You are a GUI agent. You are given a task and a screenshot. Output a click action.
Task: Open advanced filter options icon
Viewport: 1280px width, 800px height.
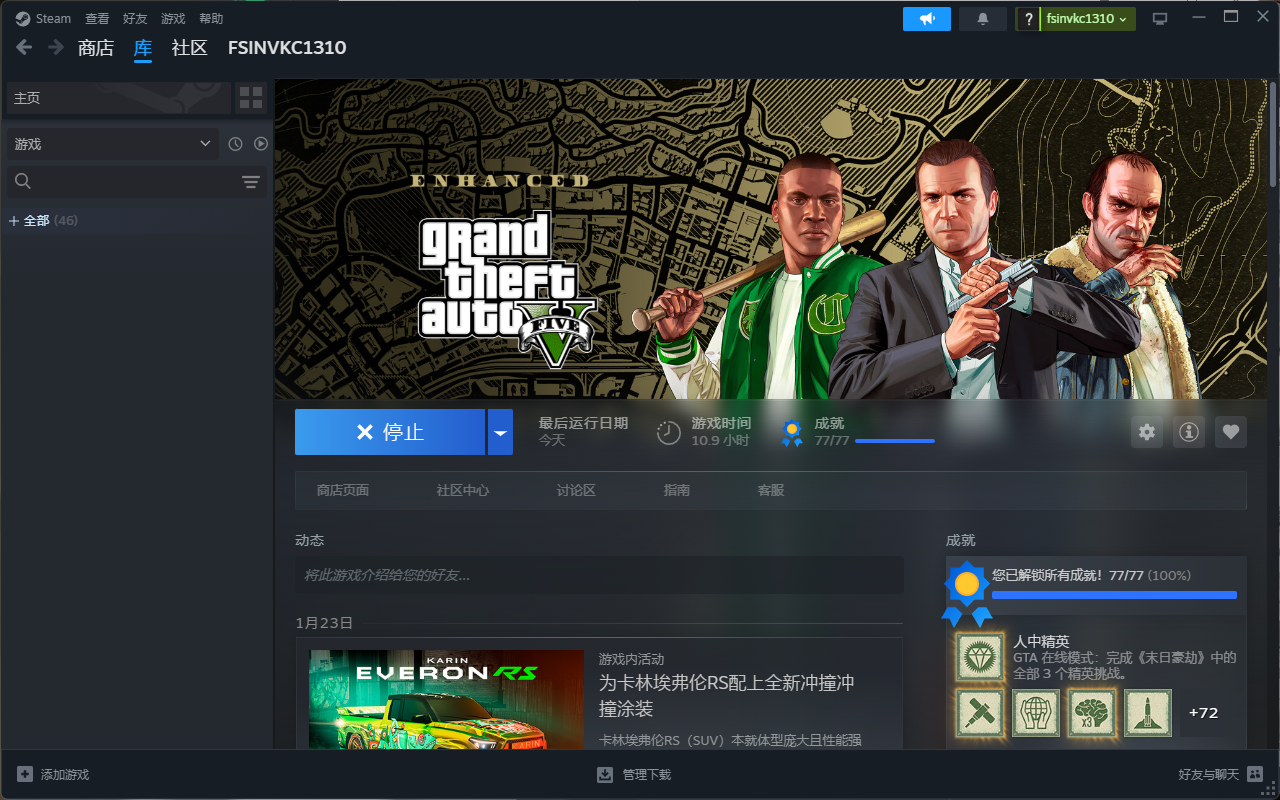click(250, 181)
